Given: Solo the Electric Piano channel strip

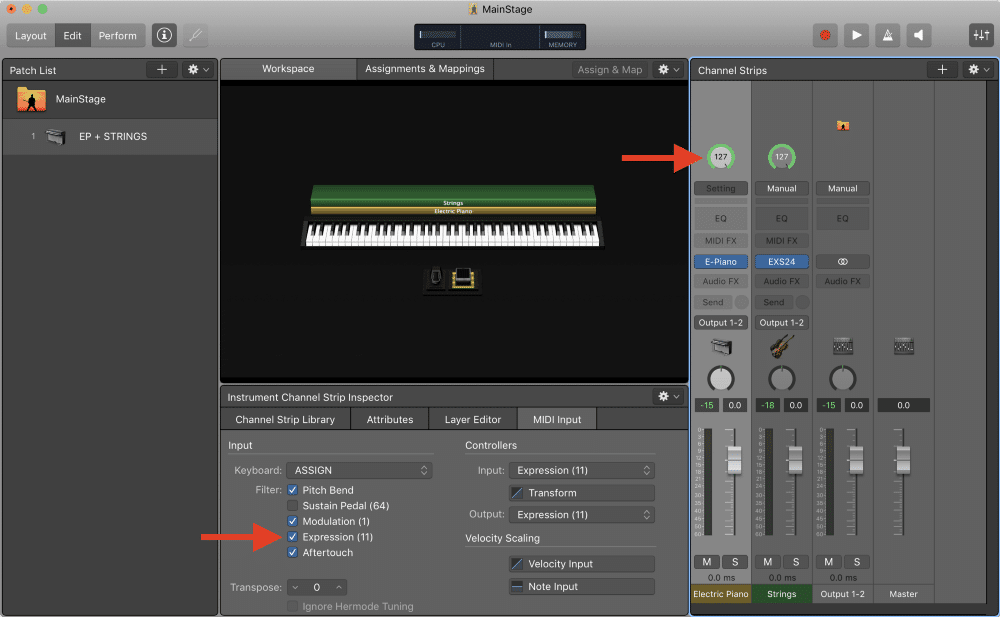Looking at the screenshot, I should pos(735,561).
